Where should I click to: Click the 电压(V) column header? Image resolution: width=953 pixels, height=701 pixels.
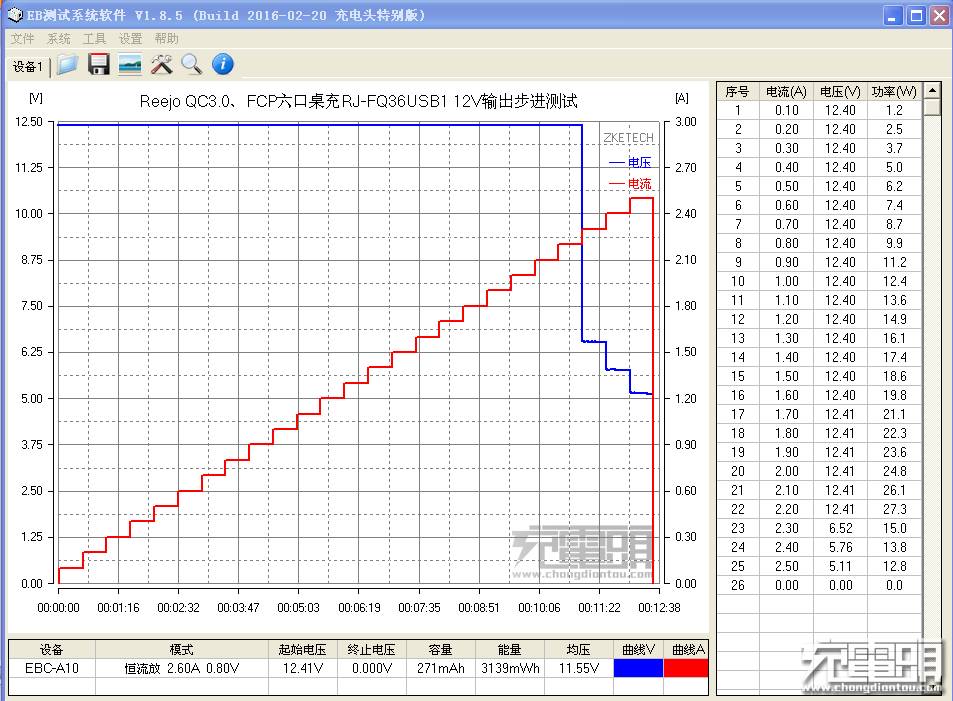click(840, 91)
